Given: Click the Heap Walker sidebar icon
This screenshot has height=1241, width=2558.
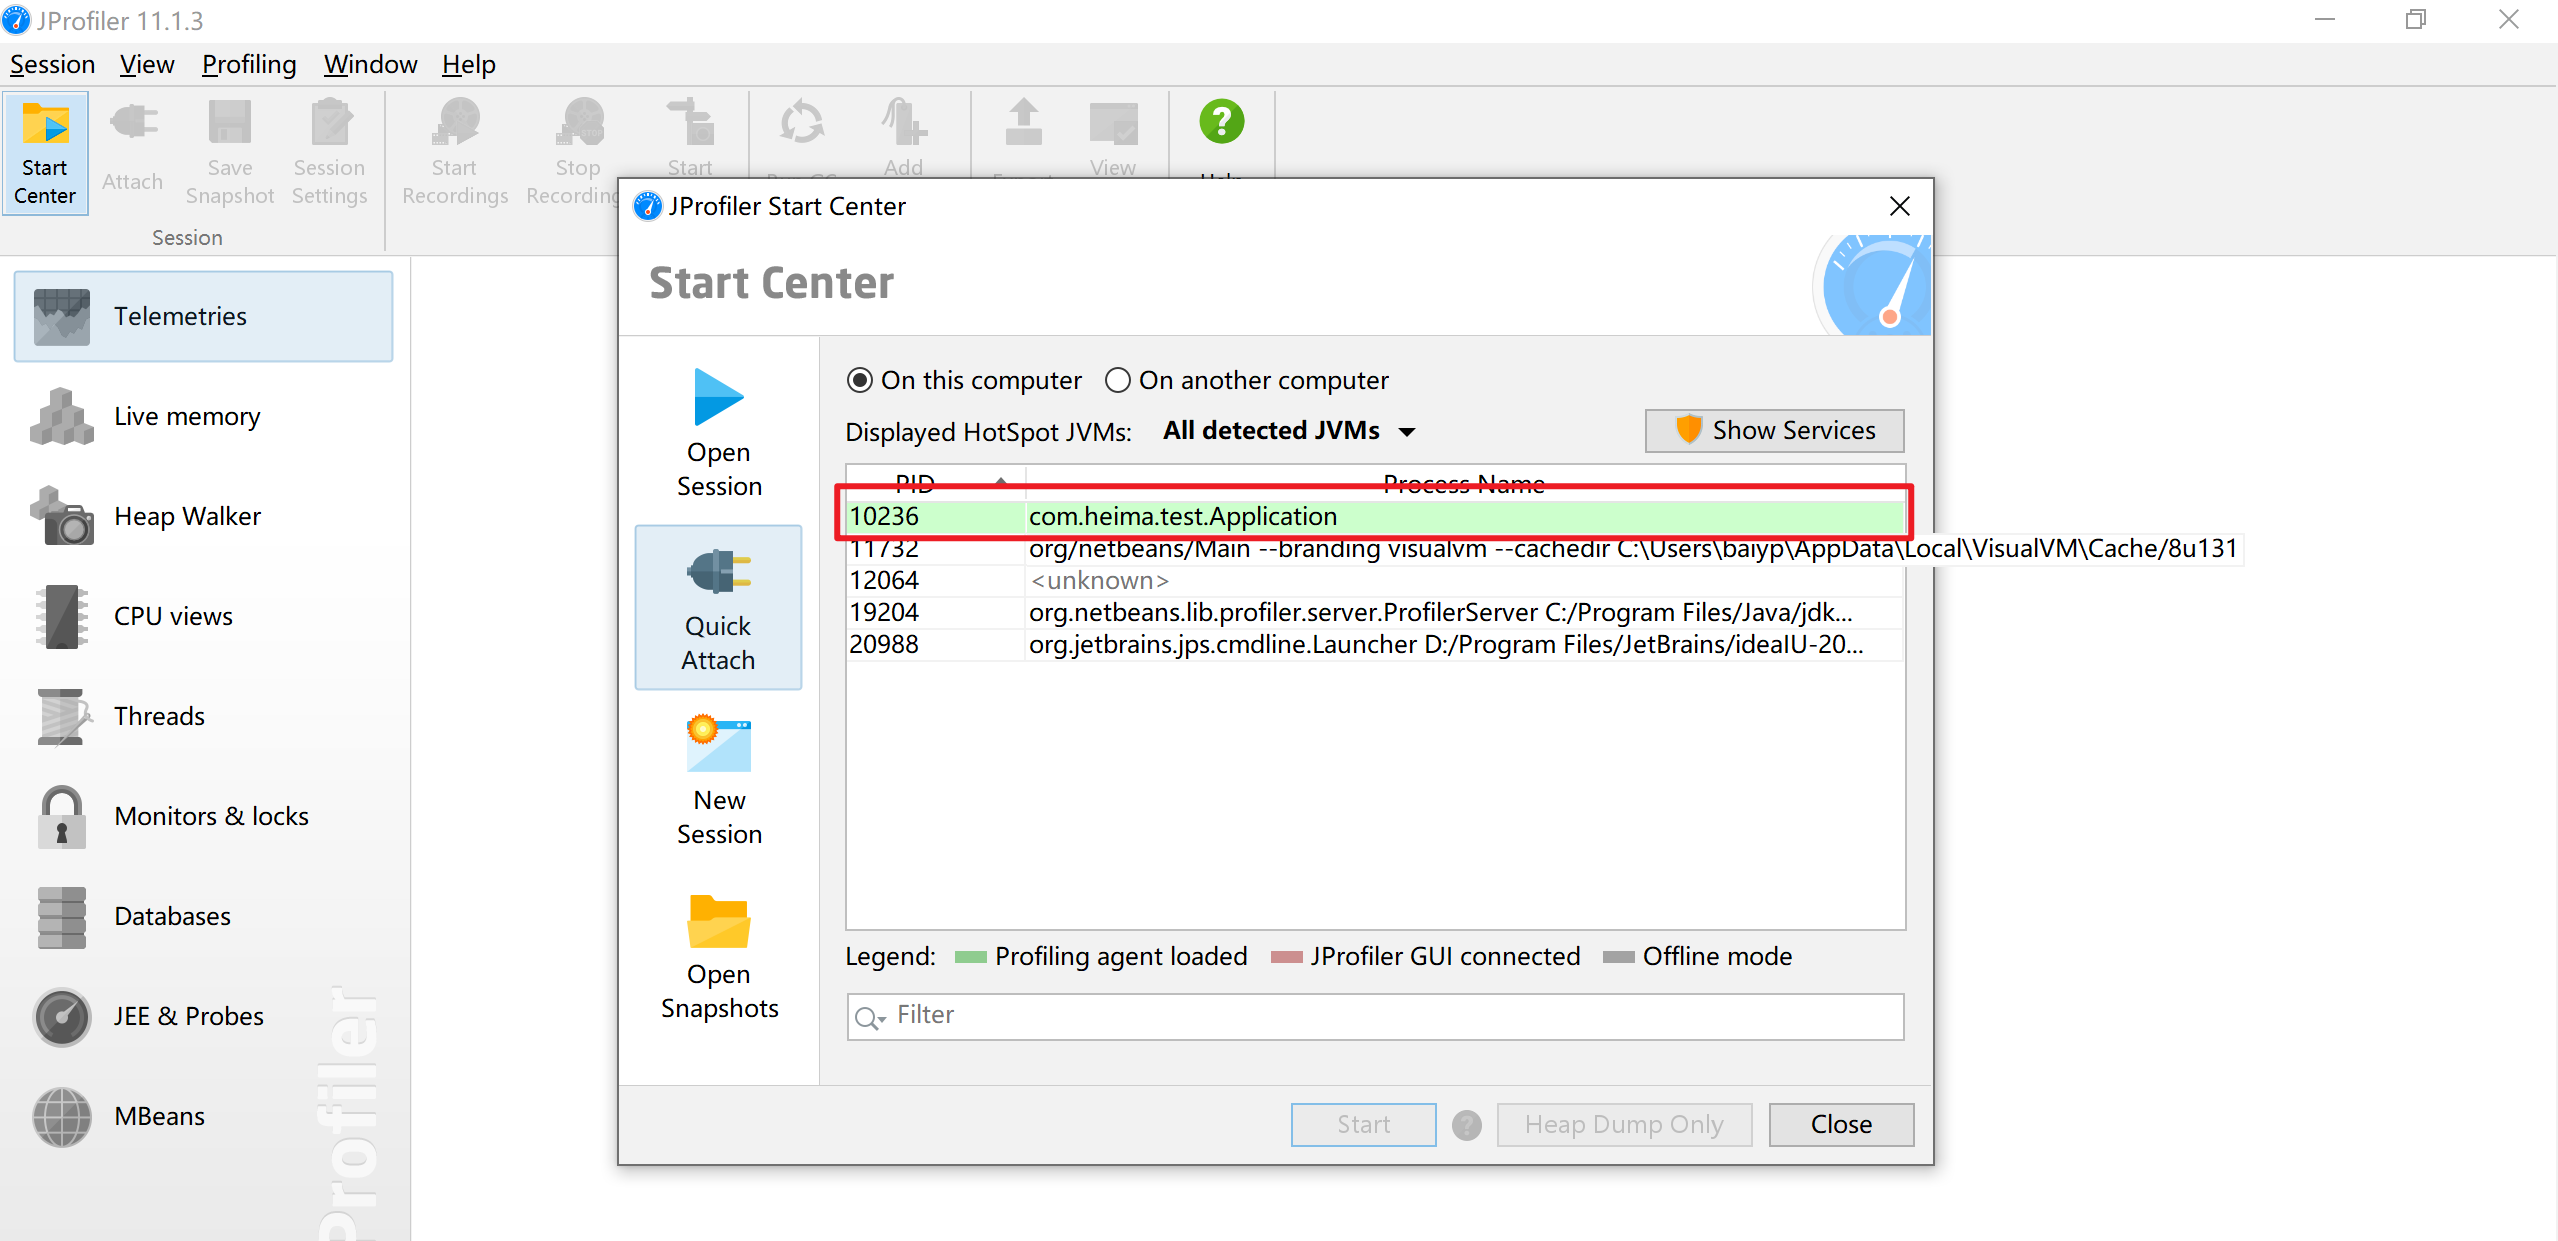Looking at the screenshot, I should click(x=62, y=515).
